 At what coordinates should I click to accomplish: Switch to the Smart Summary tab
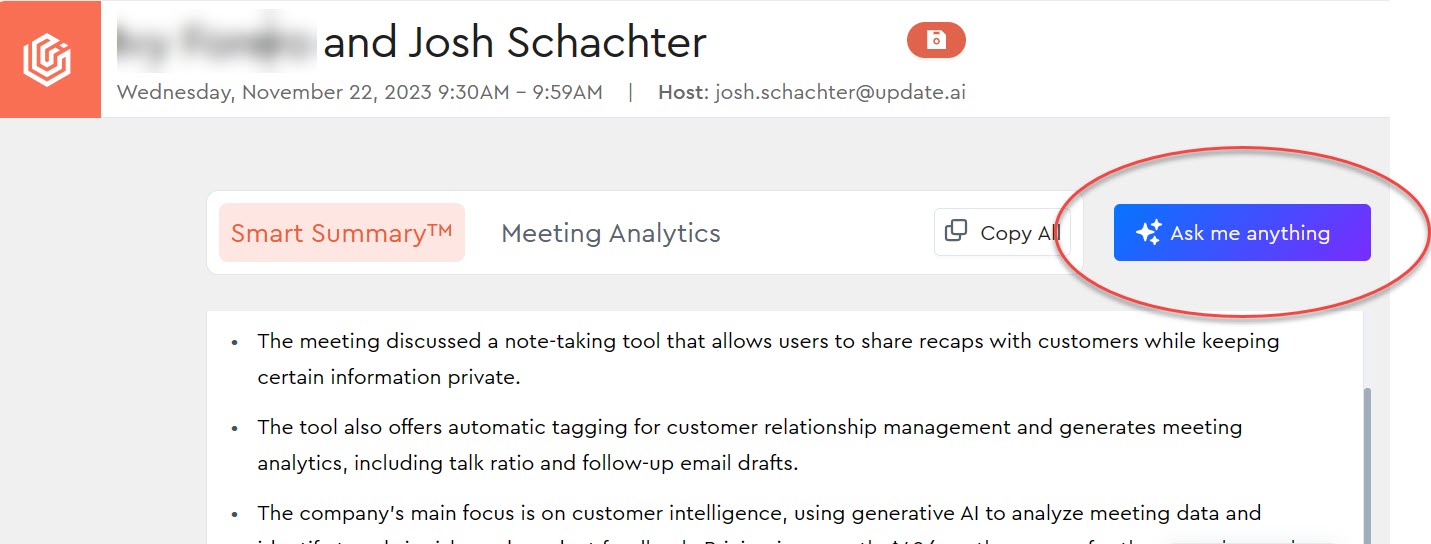(342, 233)
